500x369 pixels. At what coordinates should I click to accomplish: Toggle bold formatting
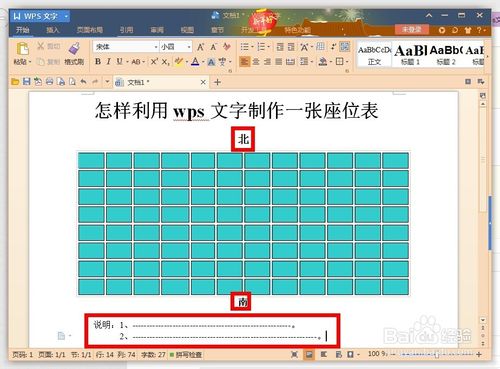click(x=98, y=62)
